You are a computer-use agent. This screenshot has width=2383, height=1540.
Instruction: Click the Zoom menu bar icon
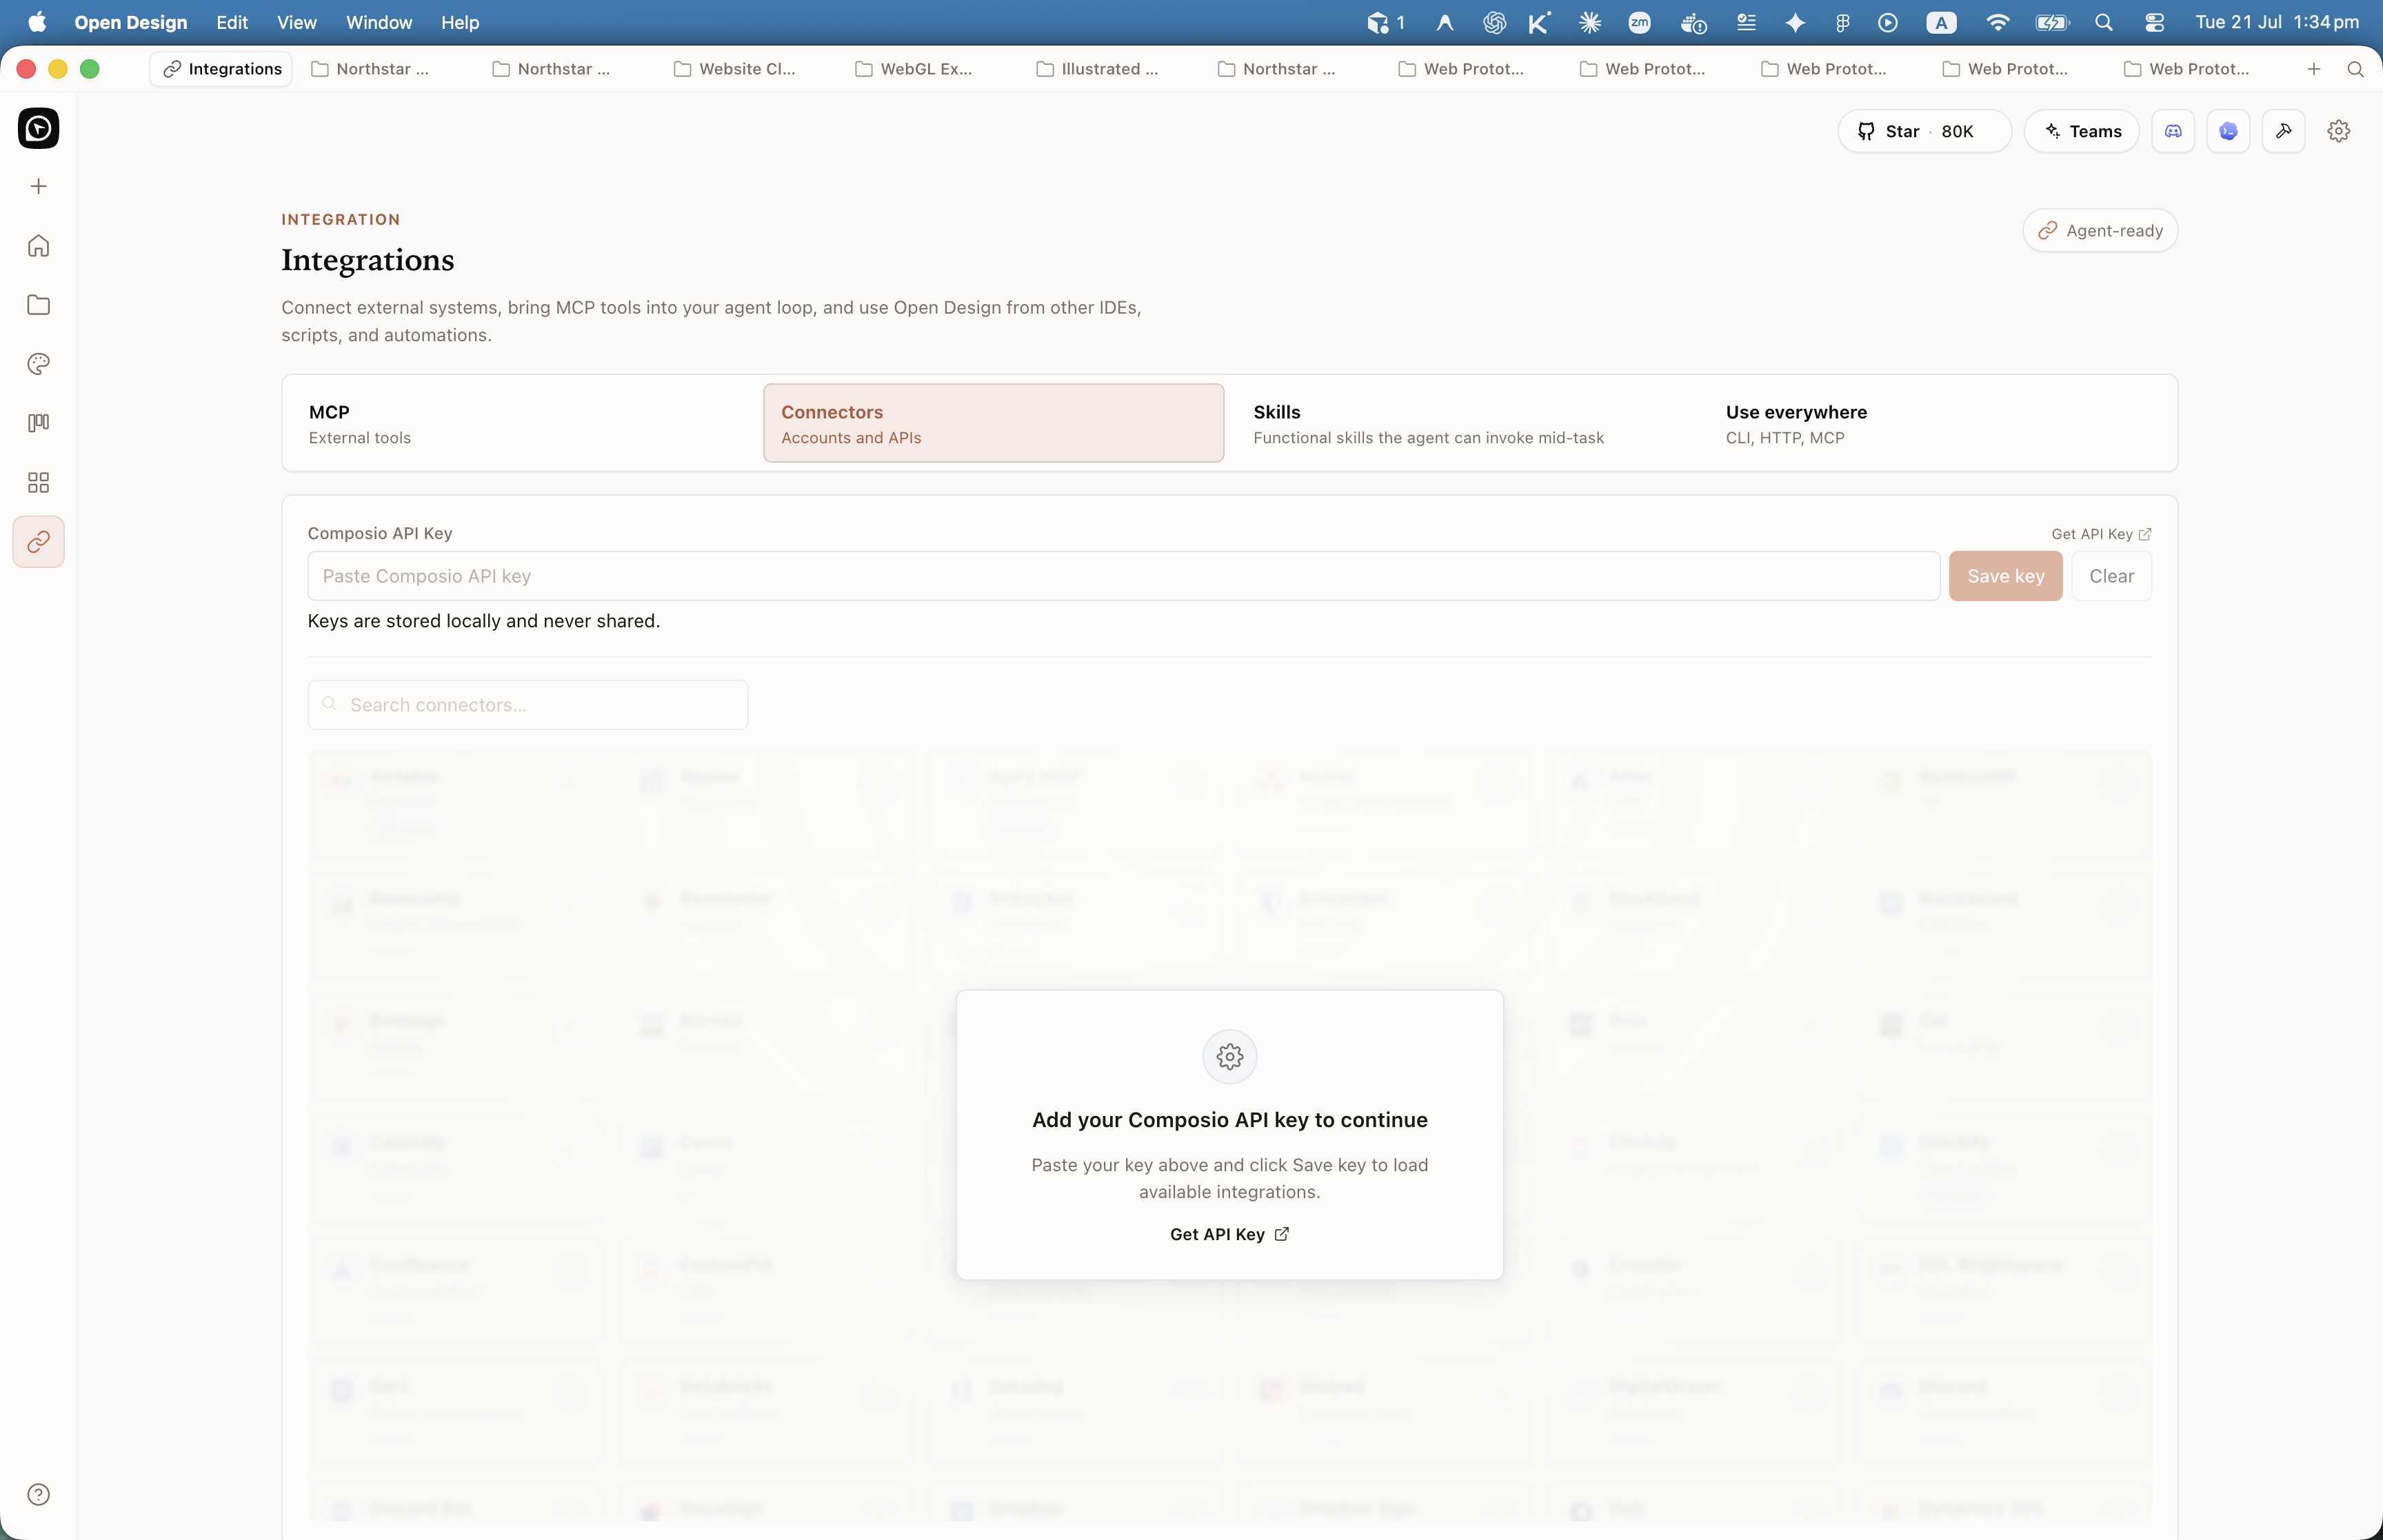click(1639, 22)
